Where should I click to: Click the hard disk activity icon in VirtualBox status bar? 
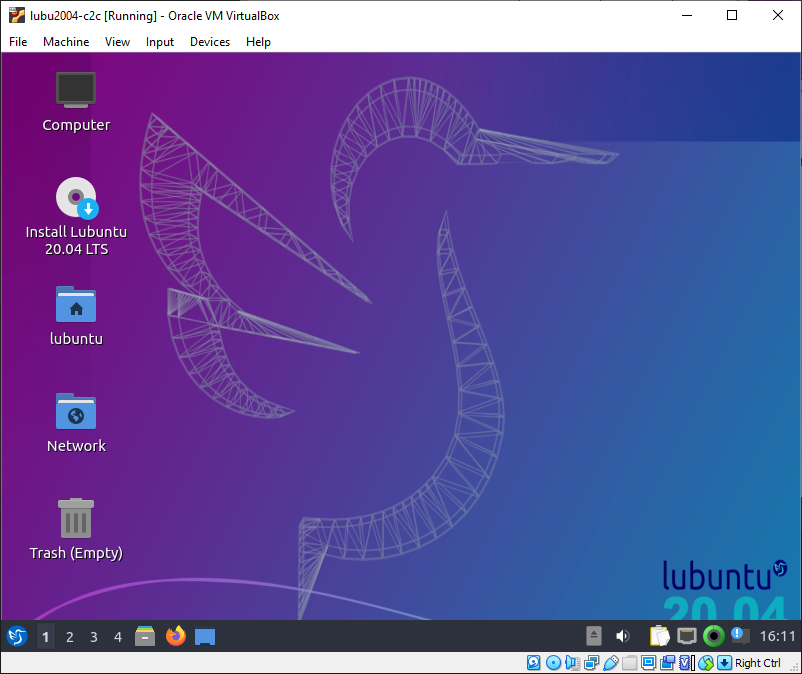(x=533, y=663)
